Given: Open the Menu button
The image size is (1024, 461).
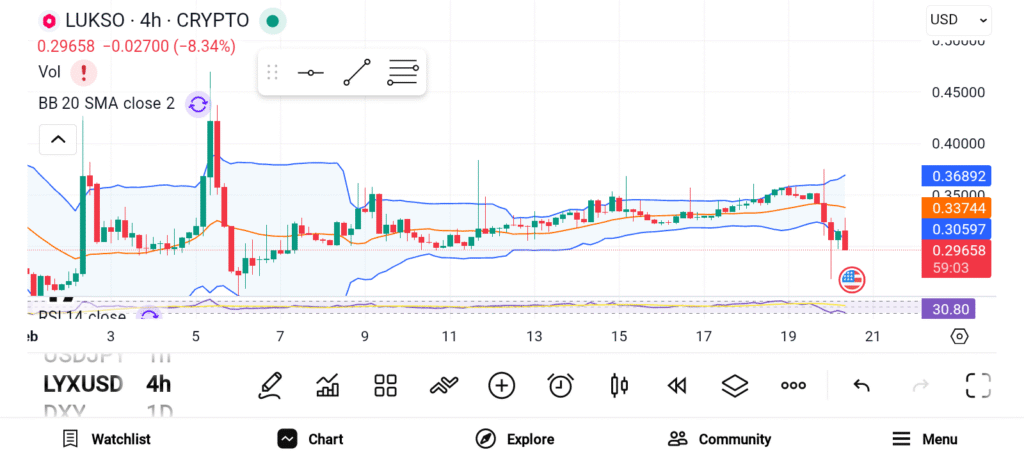Looking at the screenshot, I should tap(924, 439).
